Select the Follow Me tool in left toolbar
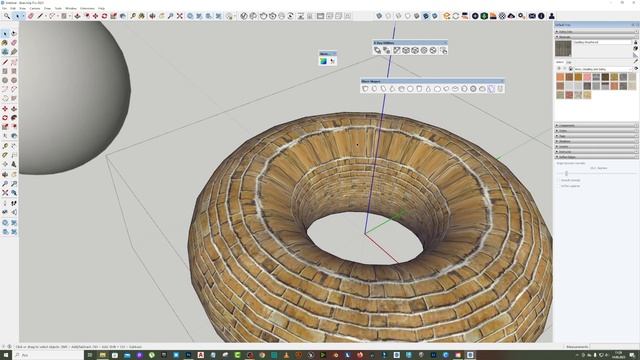This screenshot has height=360, width=640. (14, 118)
